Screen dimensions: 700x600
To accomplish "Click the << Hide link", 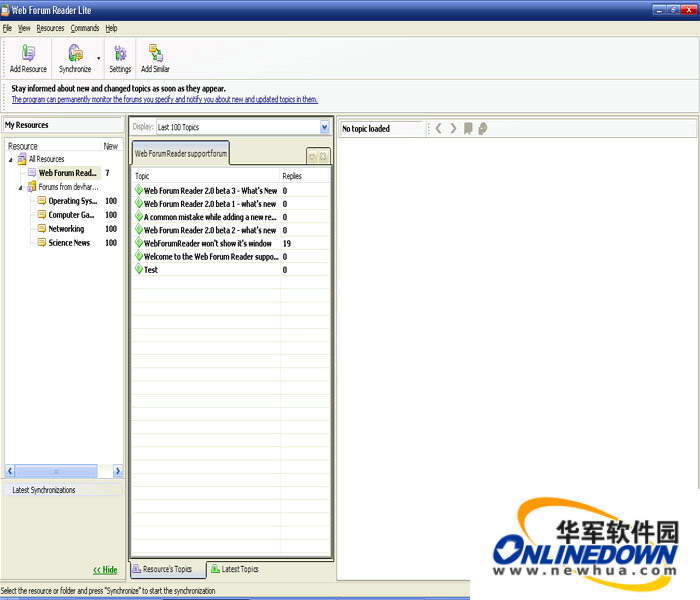I will pos(105,570).
